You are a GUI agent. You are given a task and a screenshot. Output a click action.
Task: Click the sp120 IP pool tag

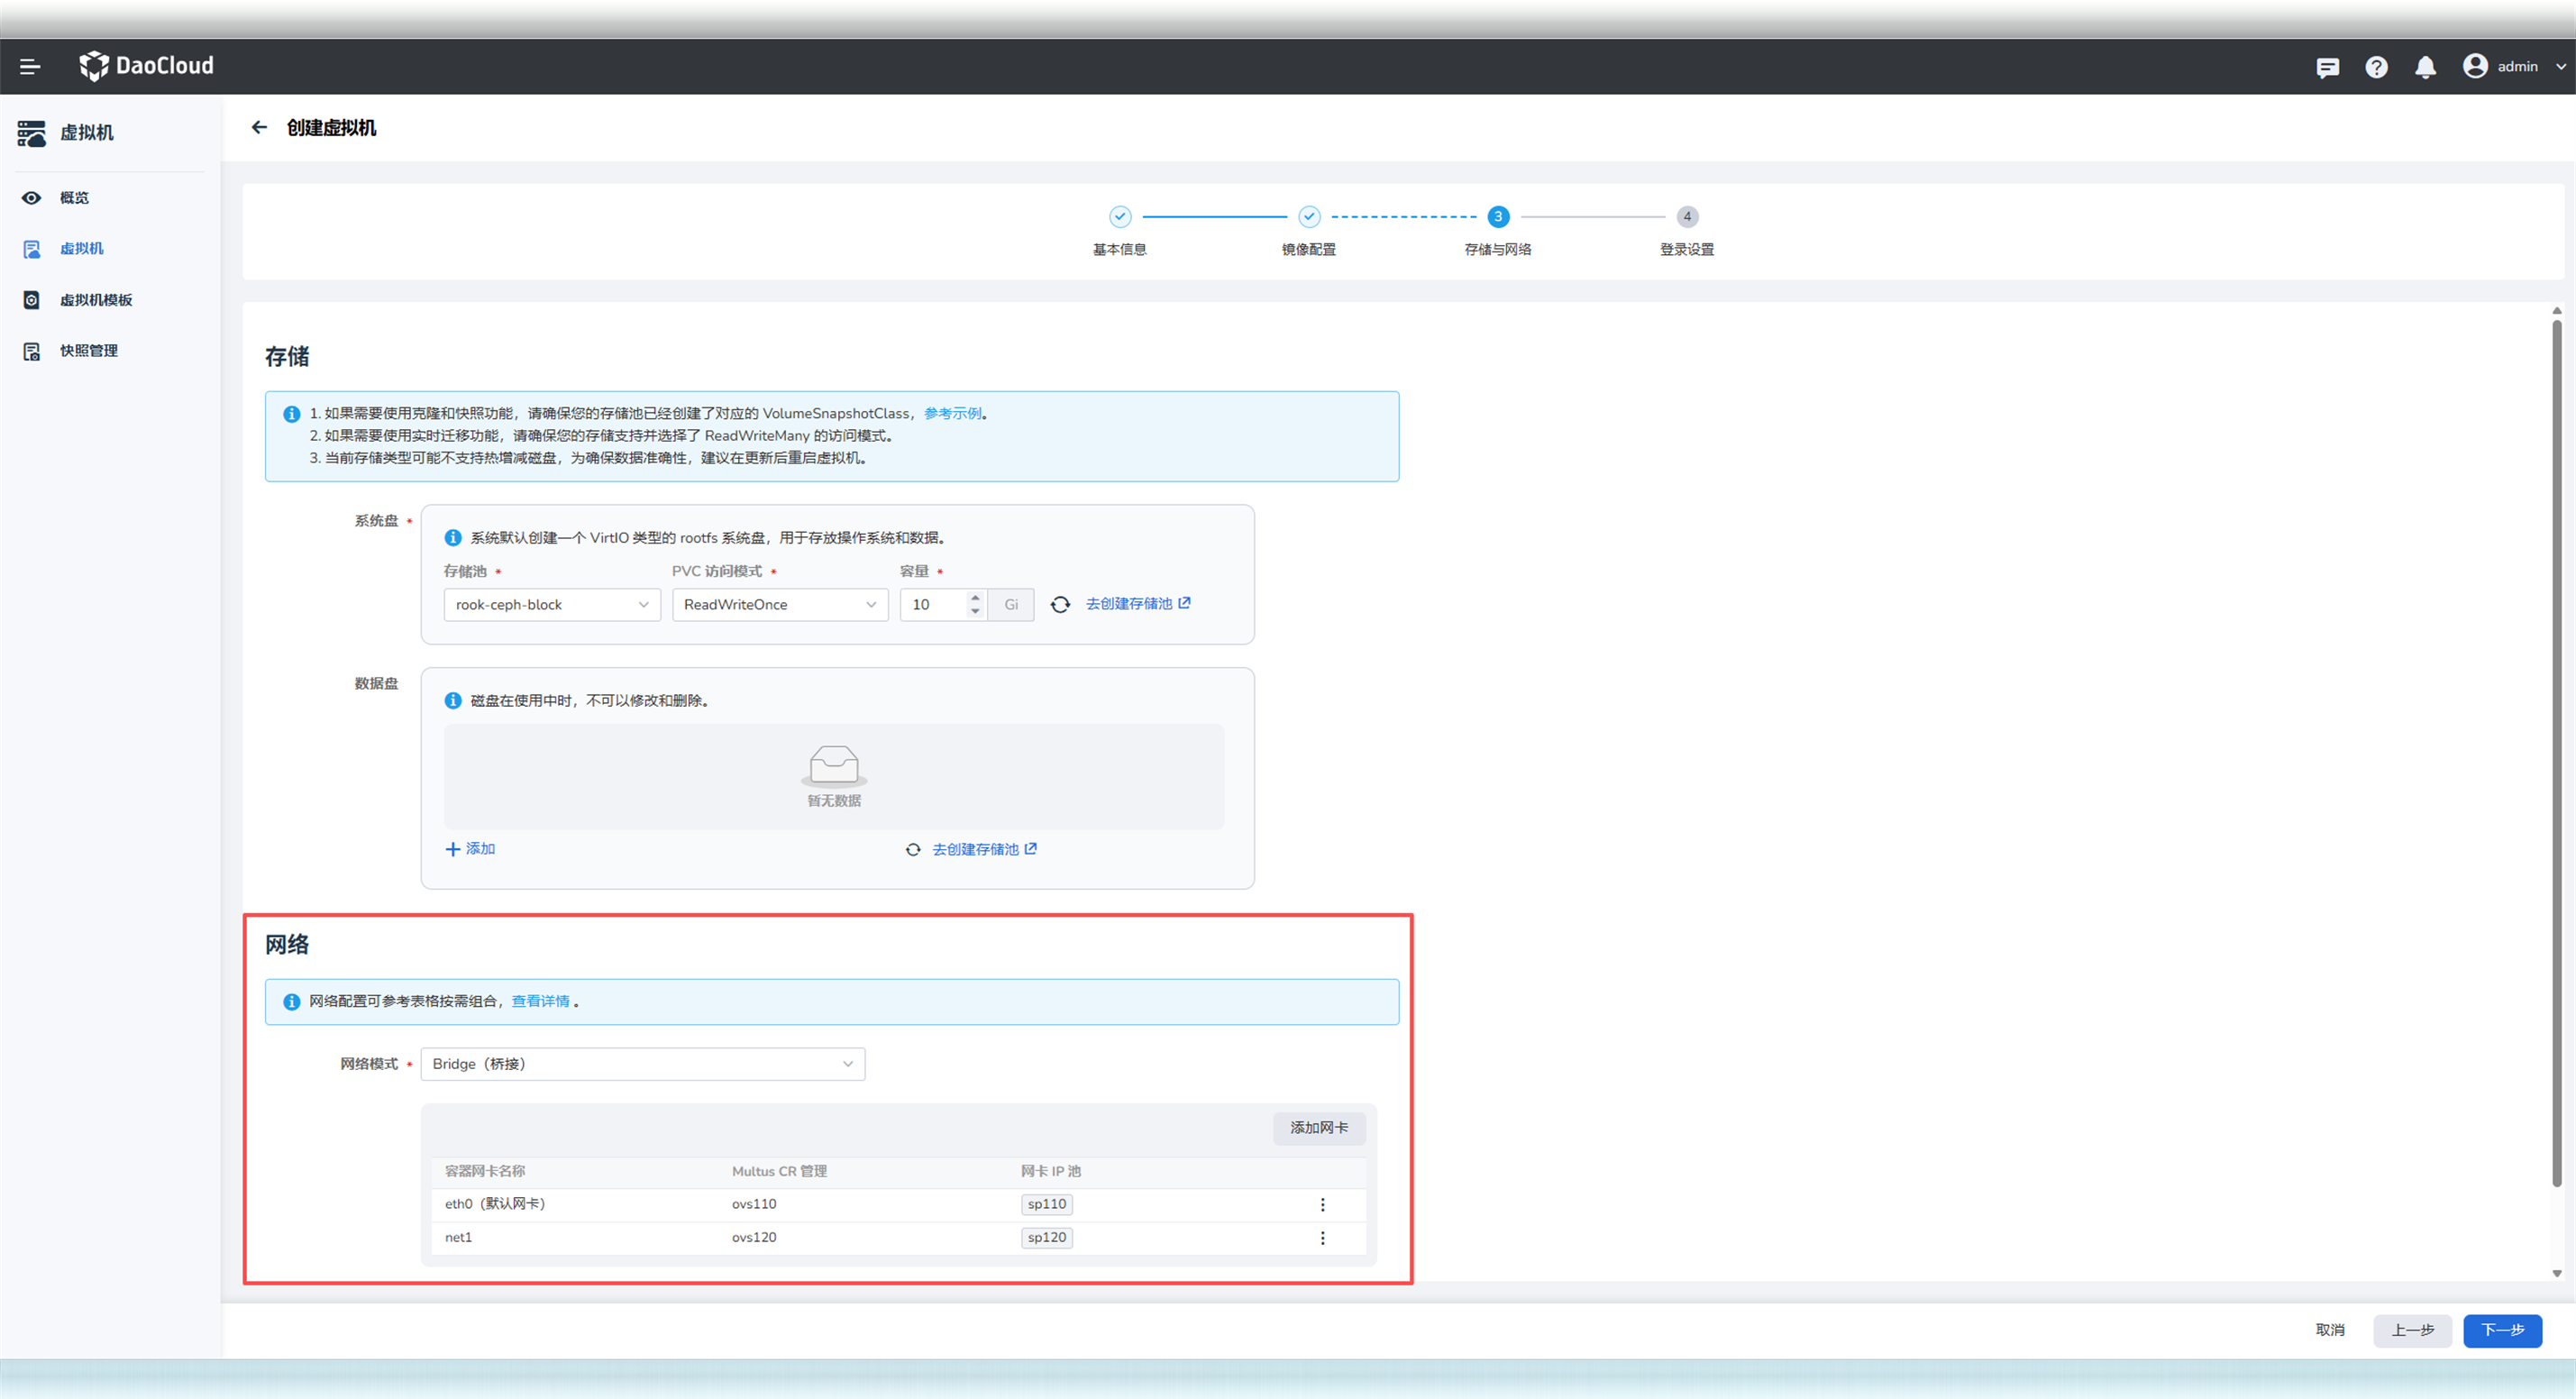1047,1238
